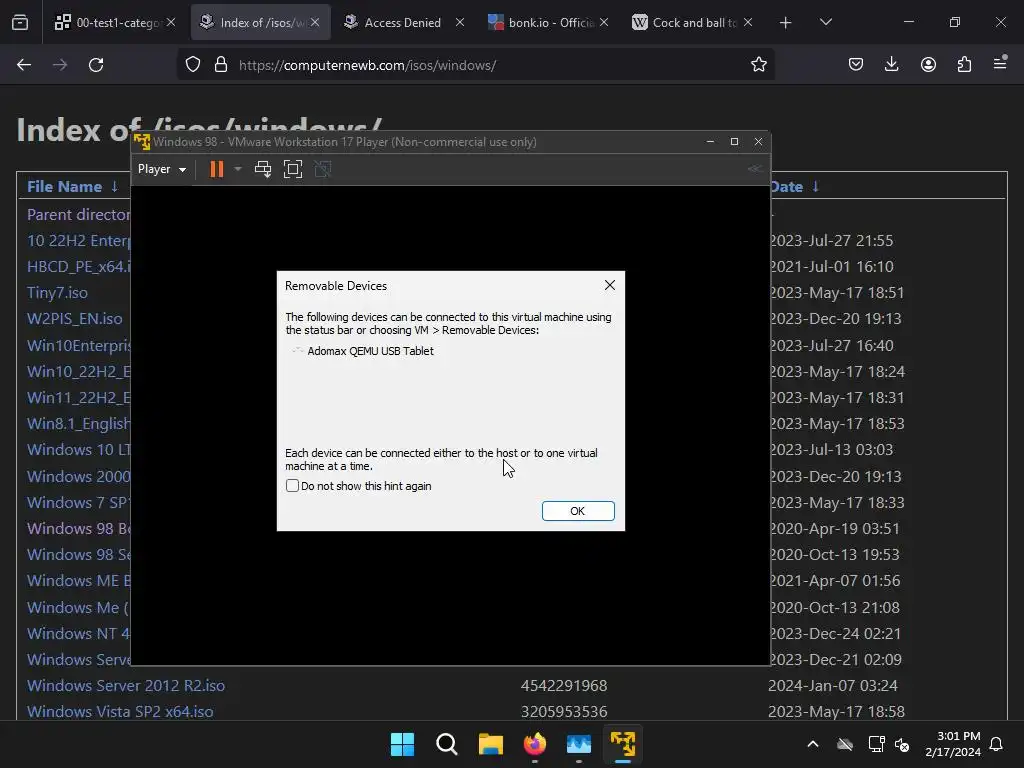Screen dimensions: 1024x768
Task: Open W2PIS_EN.iso link
Action: coord(74,319)
